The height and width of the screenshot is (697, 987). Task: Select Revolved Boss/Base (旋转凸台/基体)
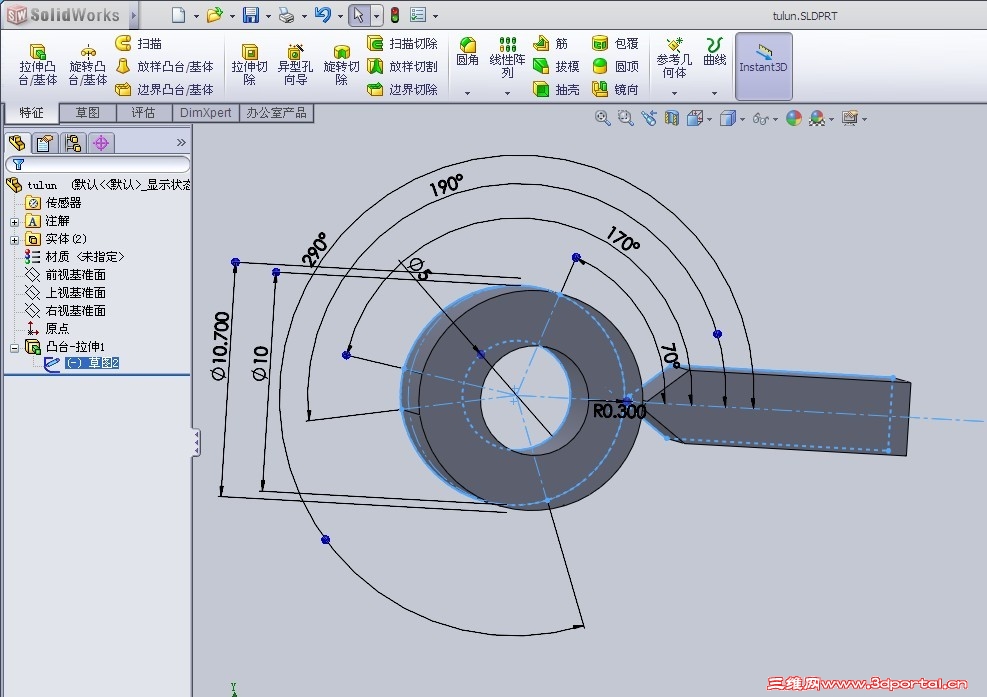tap(87, 64)
